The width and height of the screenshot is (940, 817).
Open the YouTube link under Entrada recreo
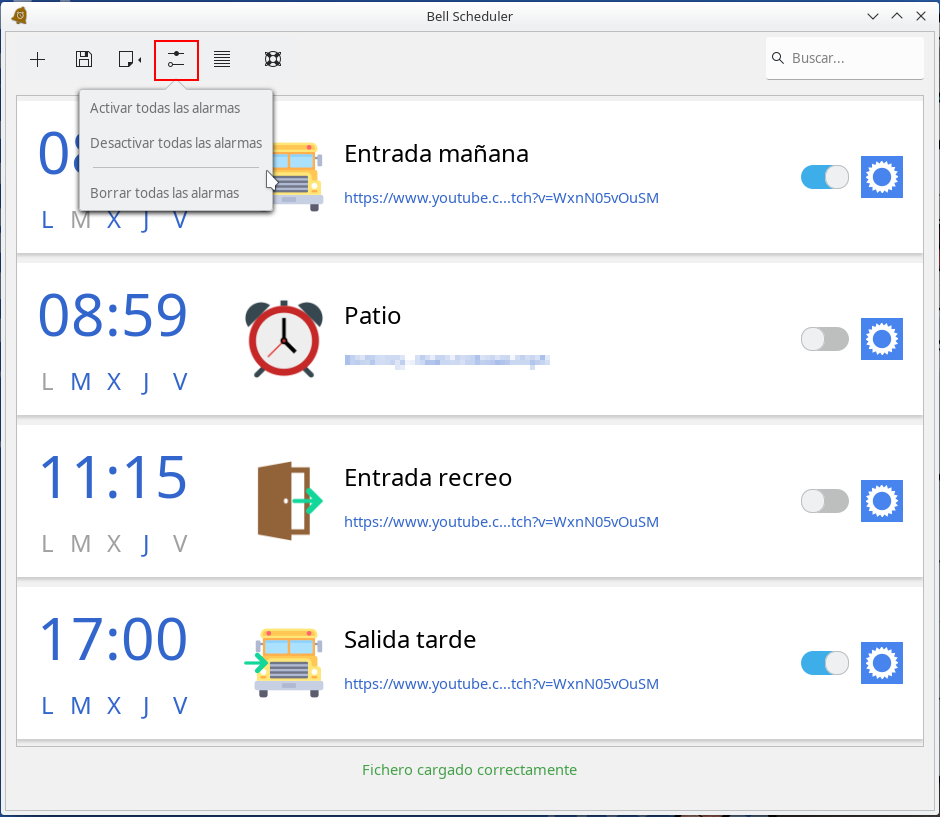click(x=501, y=522)
